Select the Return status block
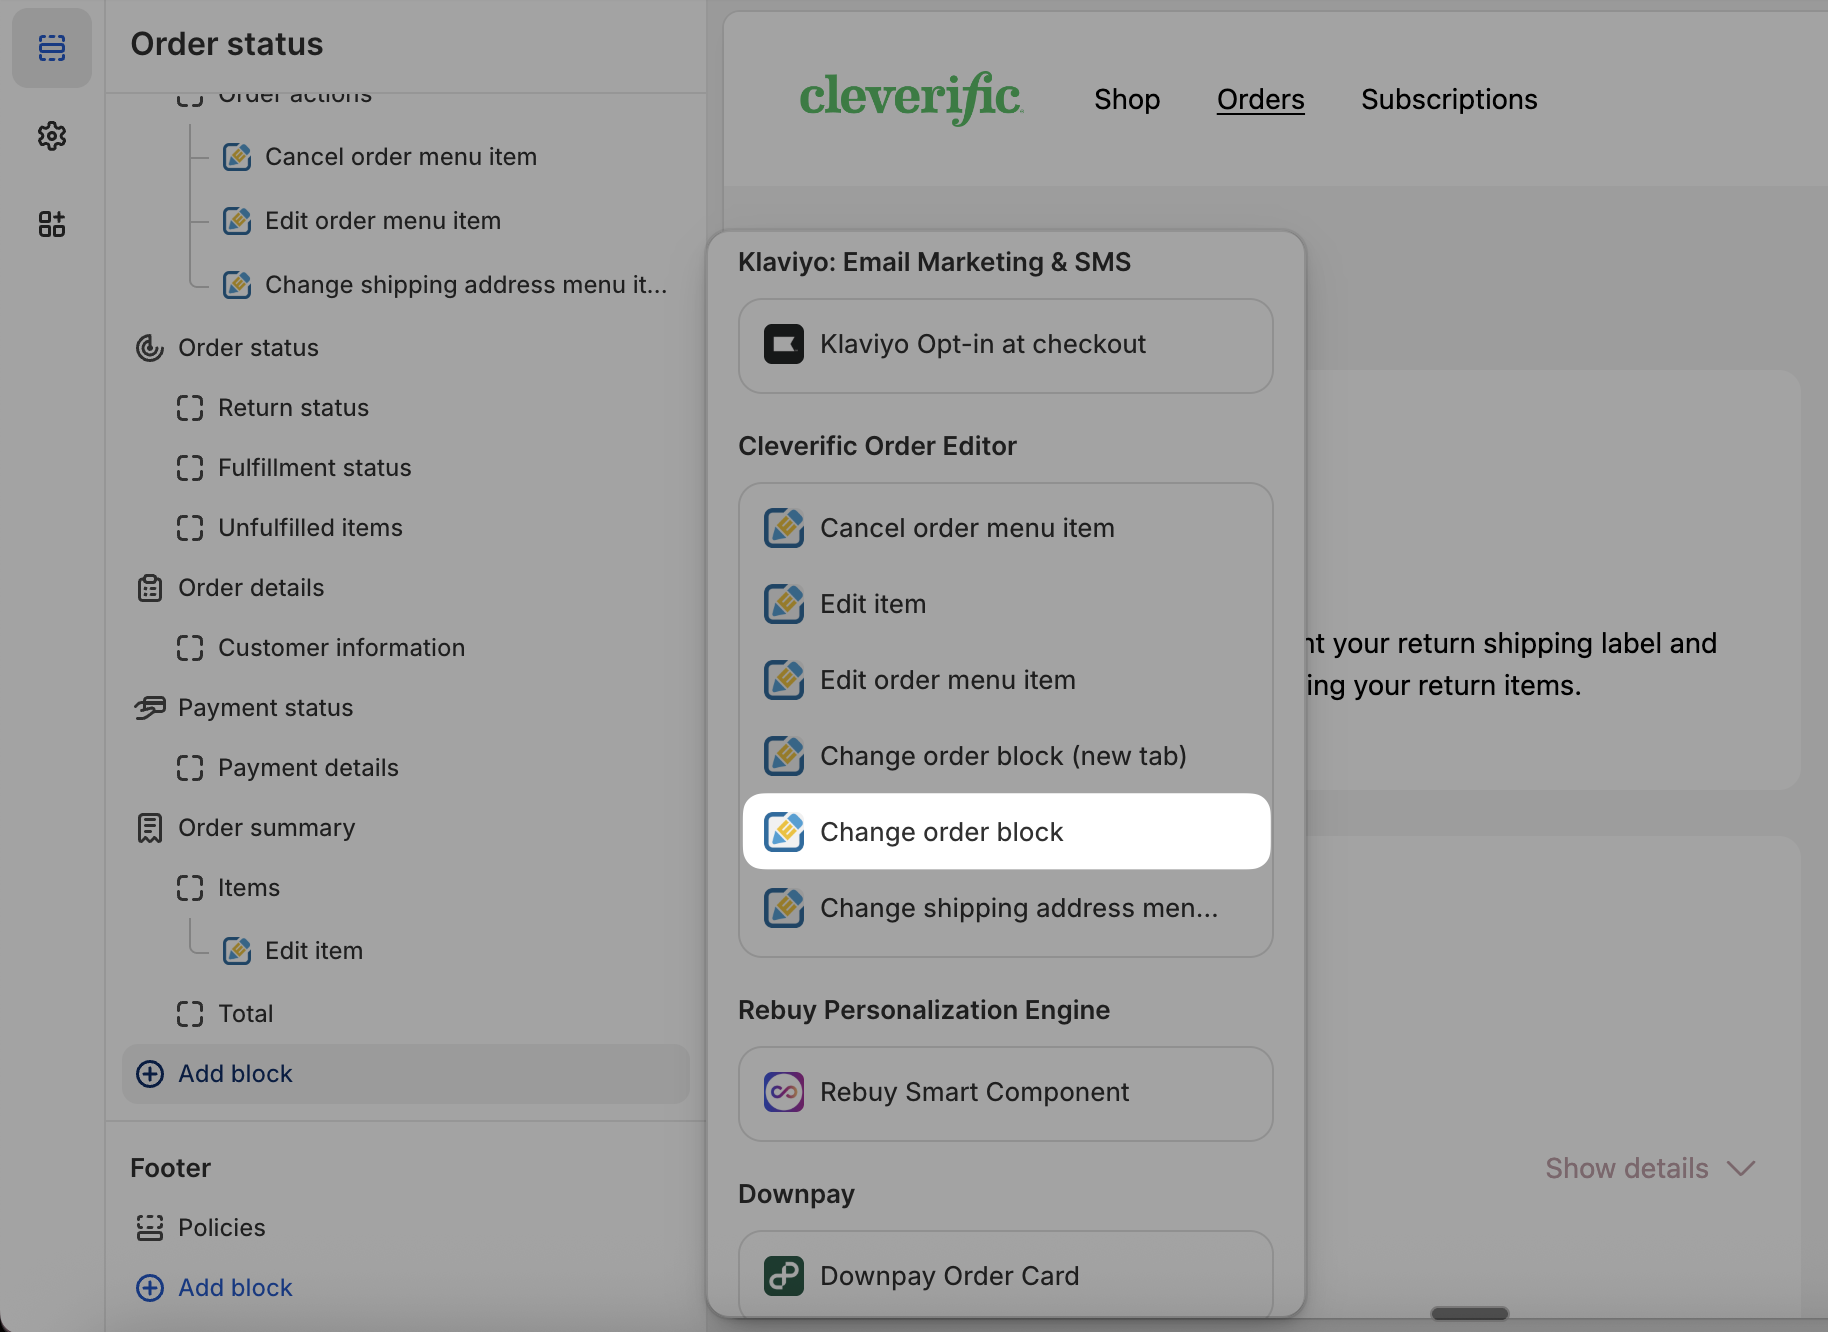Viewport: 1828px width, 1332px height. click(293, 408)
